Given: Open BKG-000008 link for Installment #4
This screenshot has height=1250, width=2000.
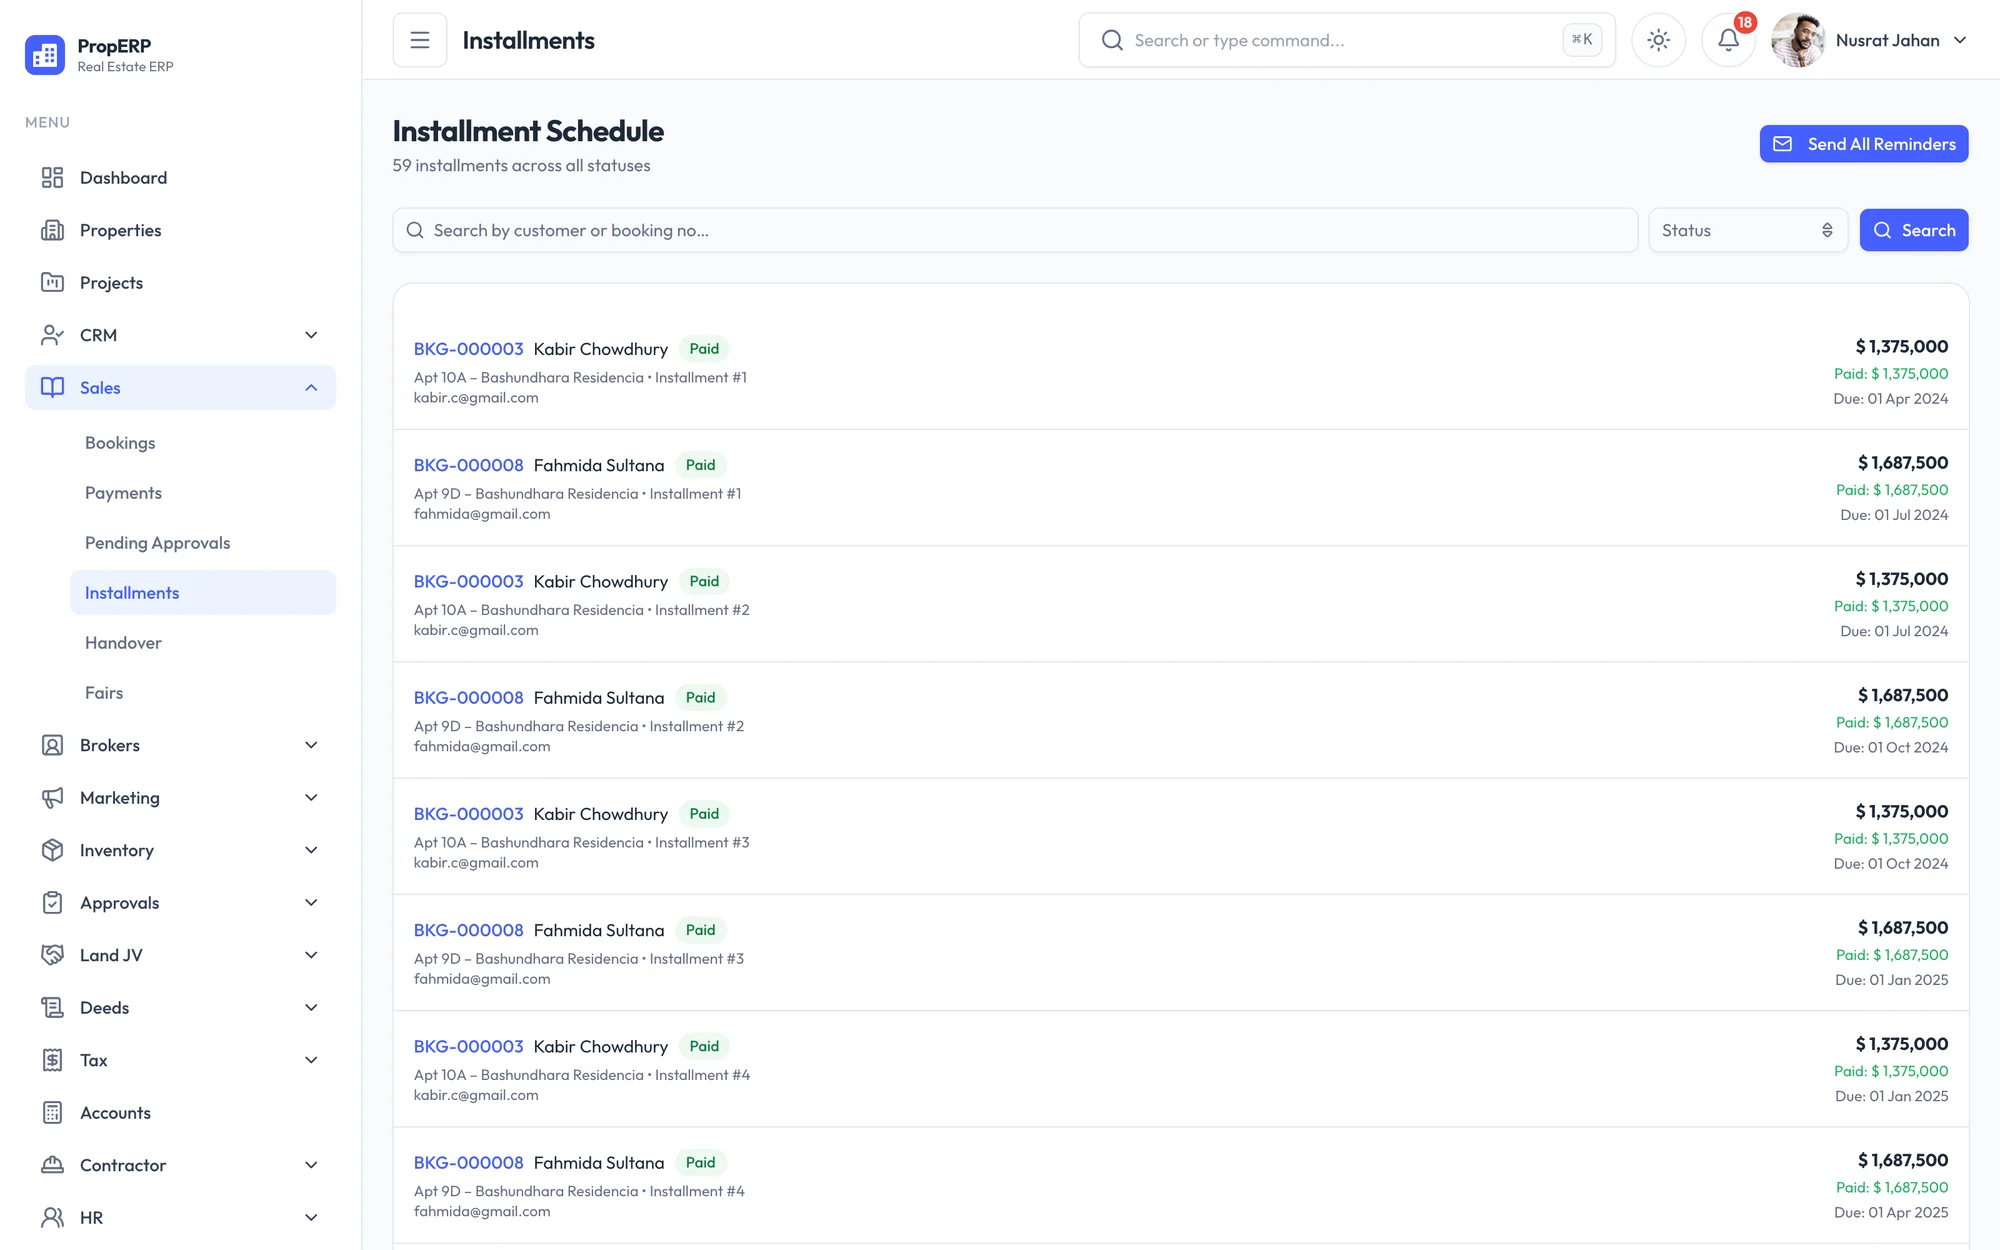Looking at the screenshot, I should [469, 1163].
